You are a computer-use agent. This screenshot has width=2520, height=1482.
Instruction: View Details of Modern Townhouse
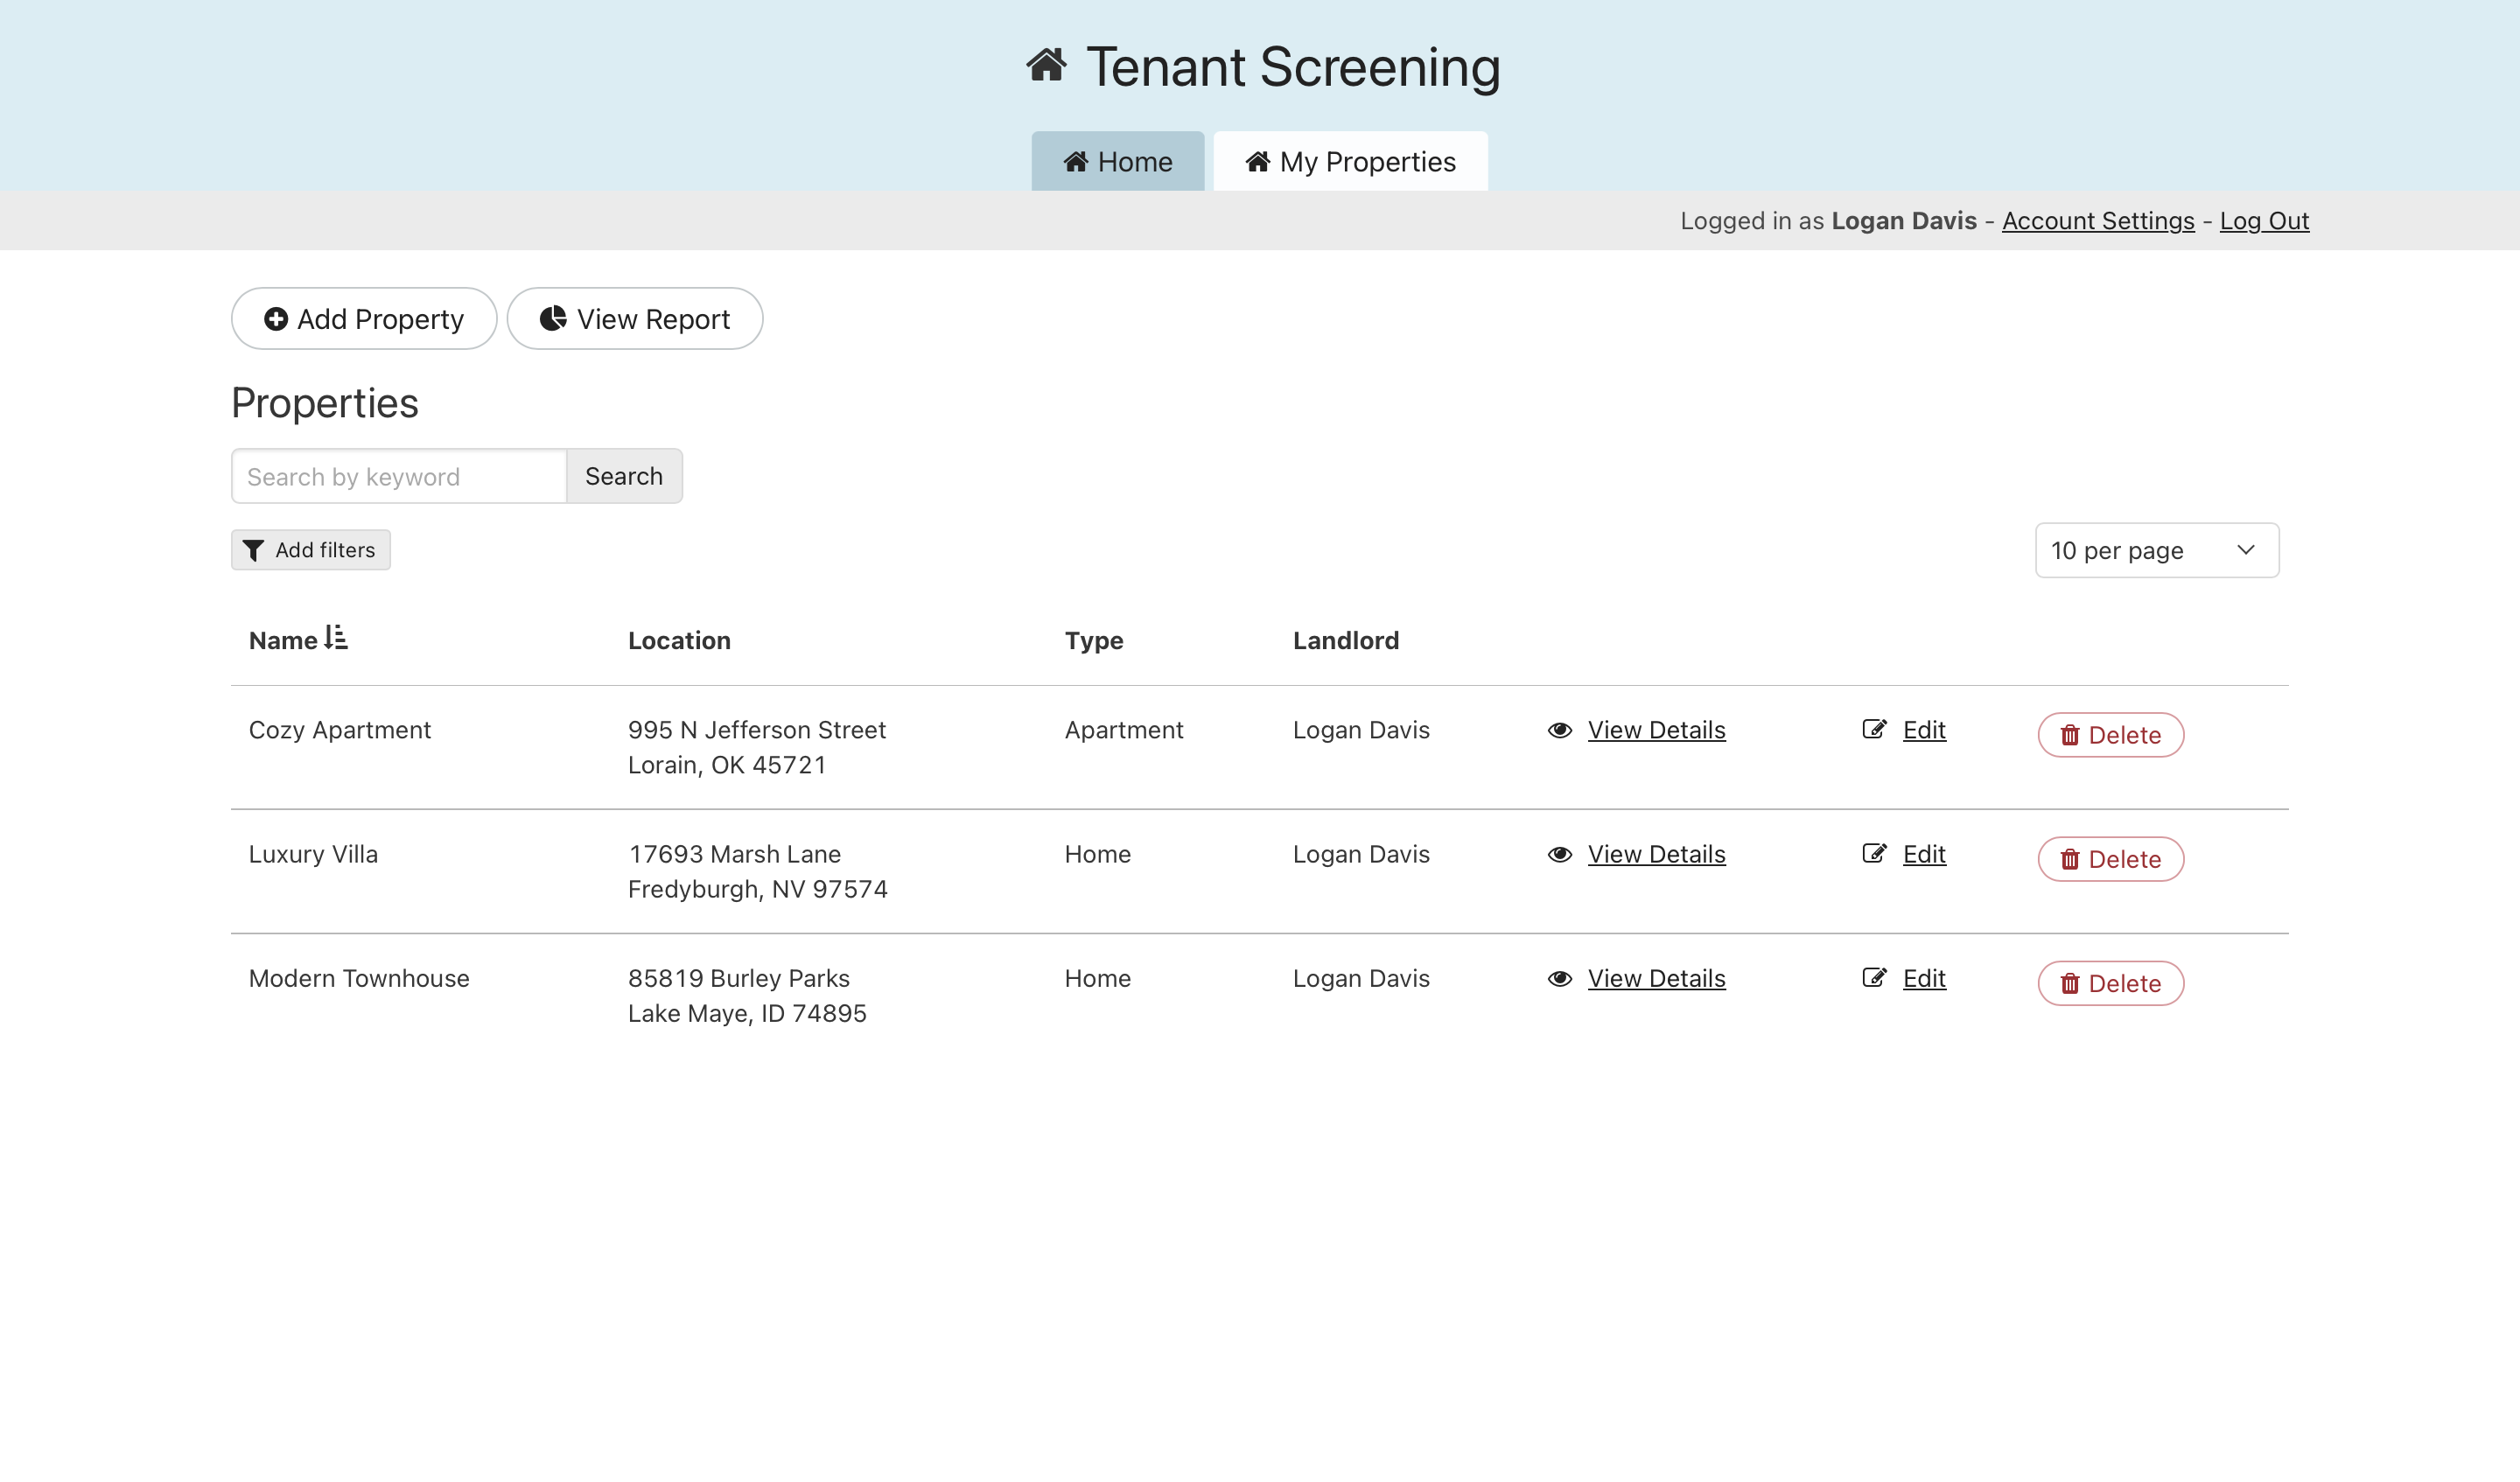pyautogui.click(x=1656, y=979)
